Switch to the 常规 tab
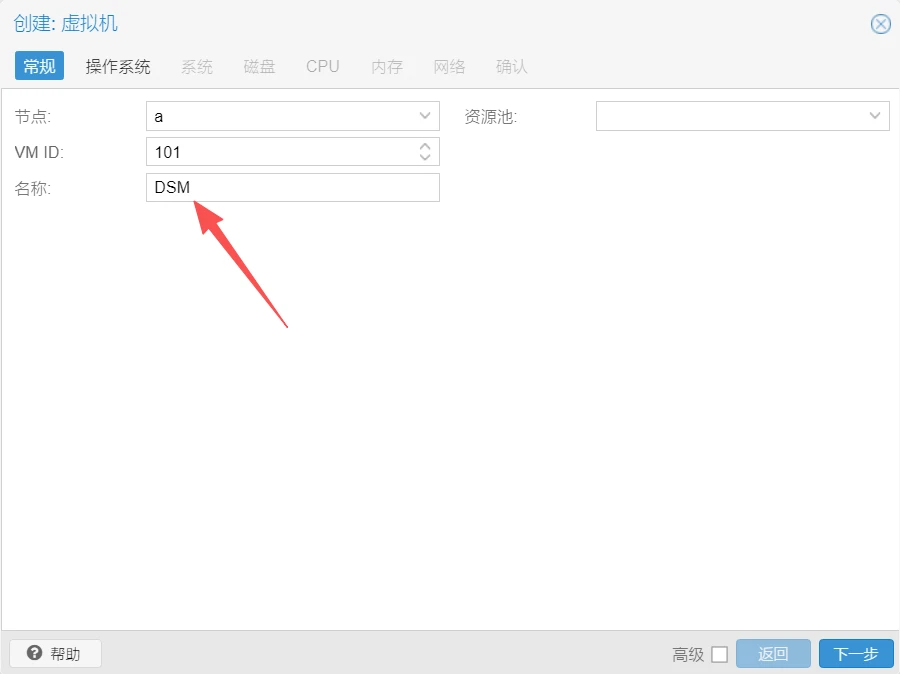 tap(40, 66)
